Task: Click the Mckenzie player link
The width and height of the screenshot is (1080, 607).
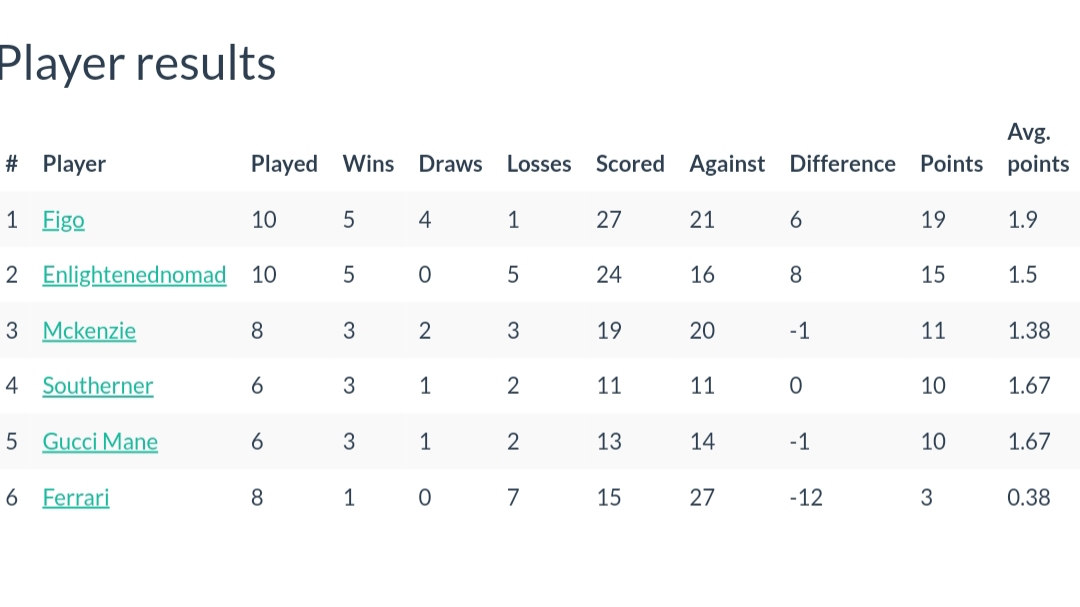Action: [89, 331]
